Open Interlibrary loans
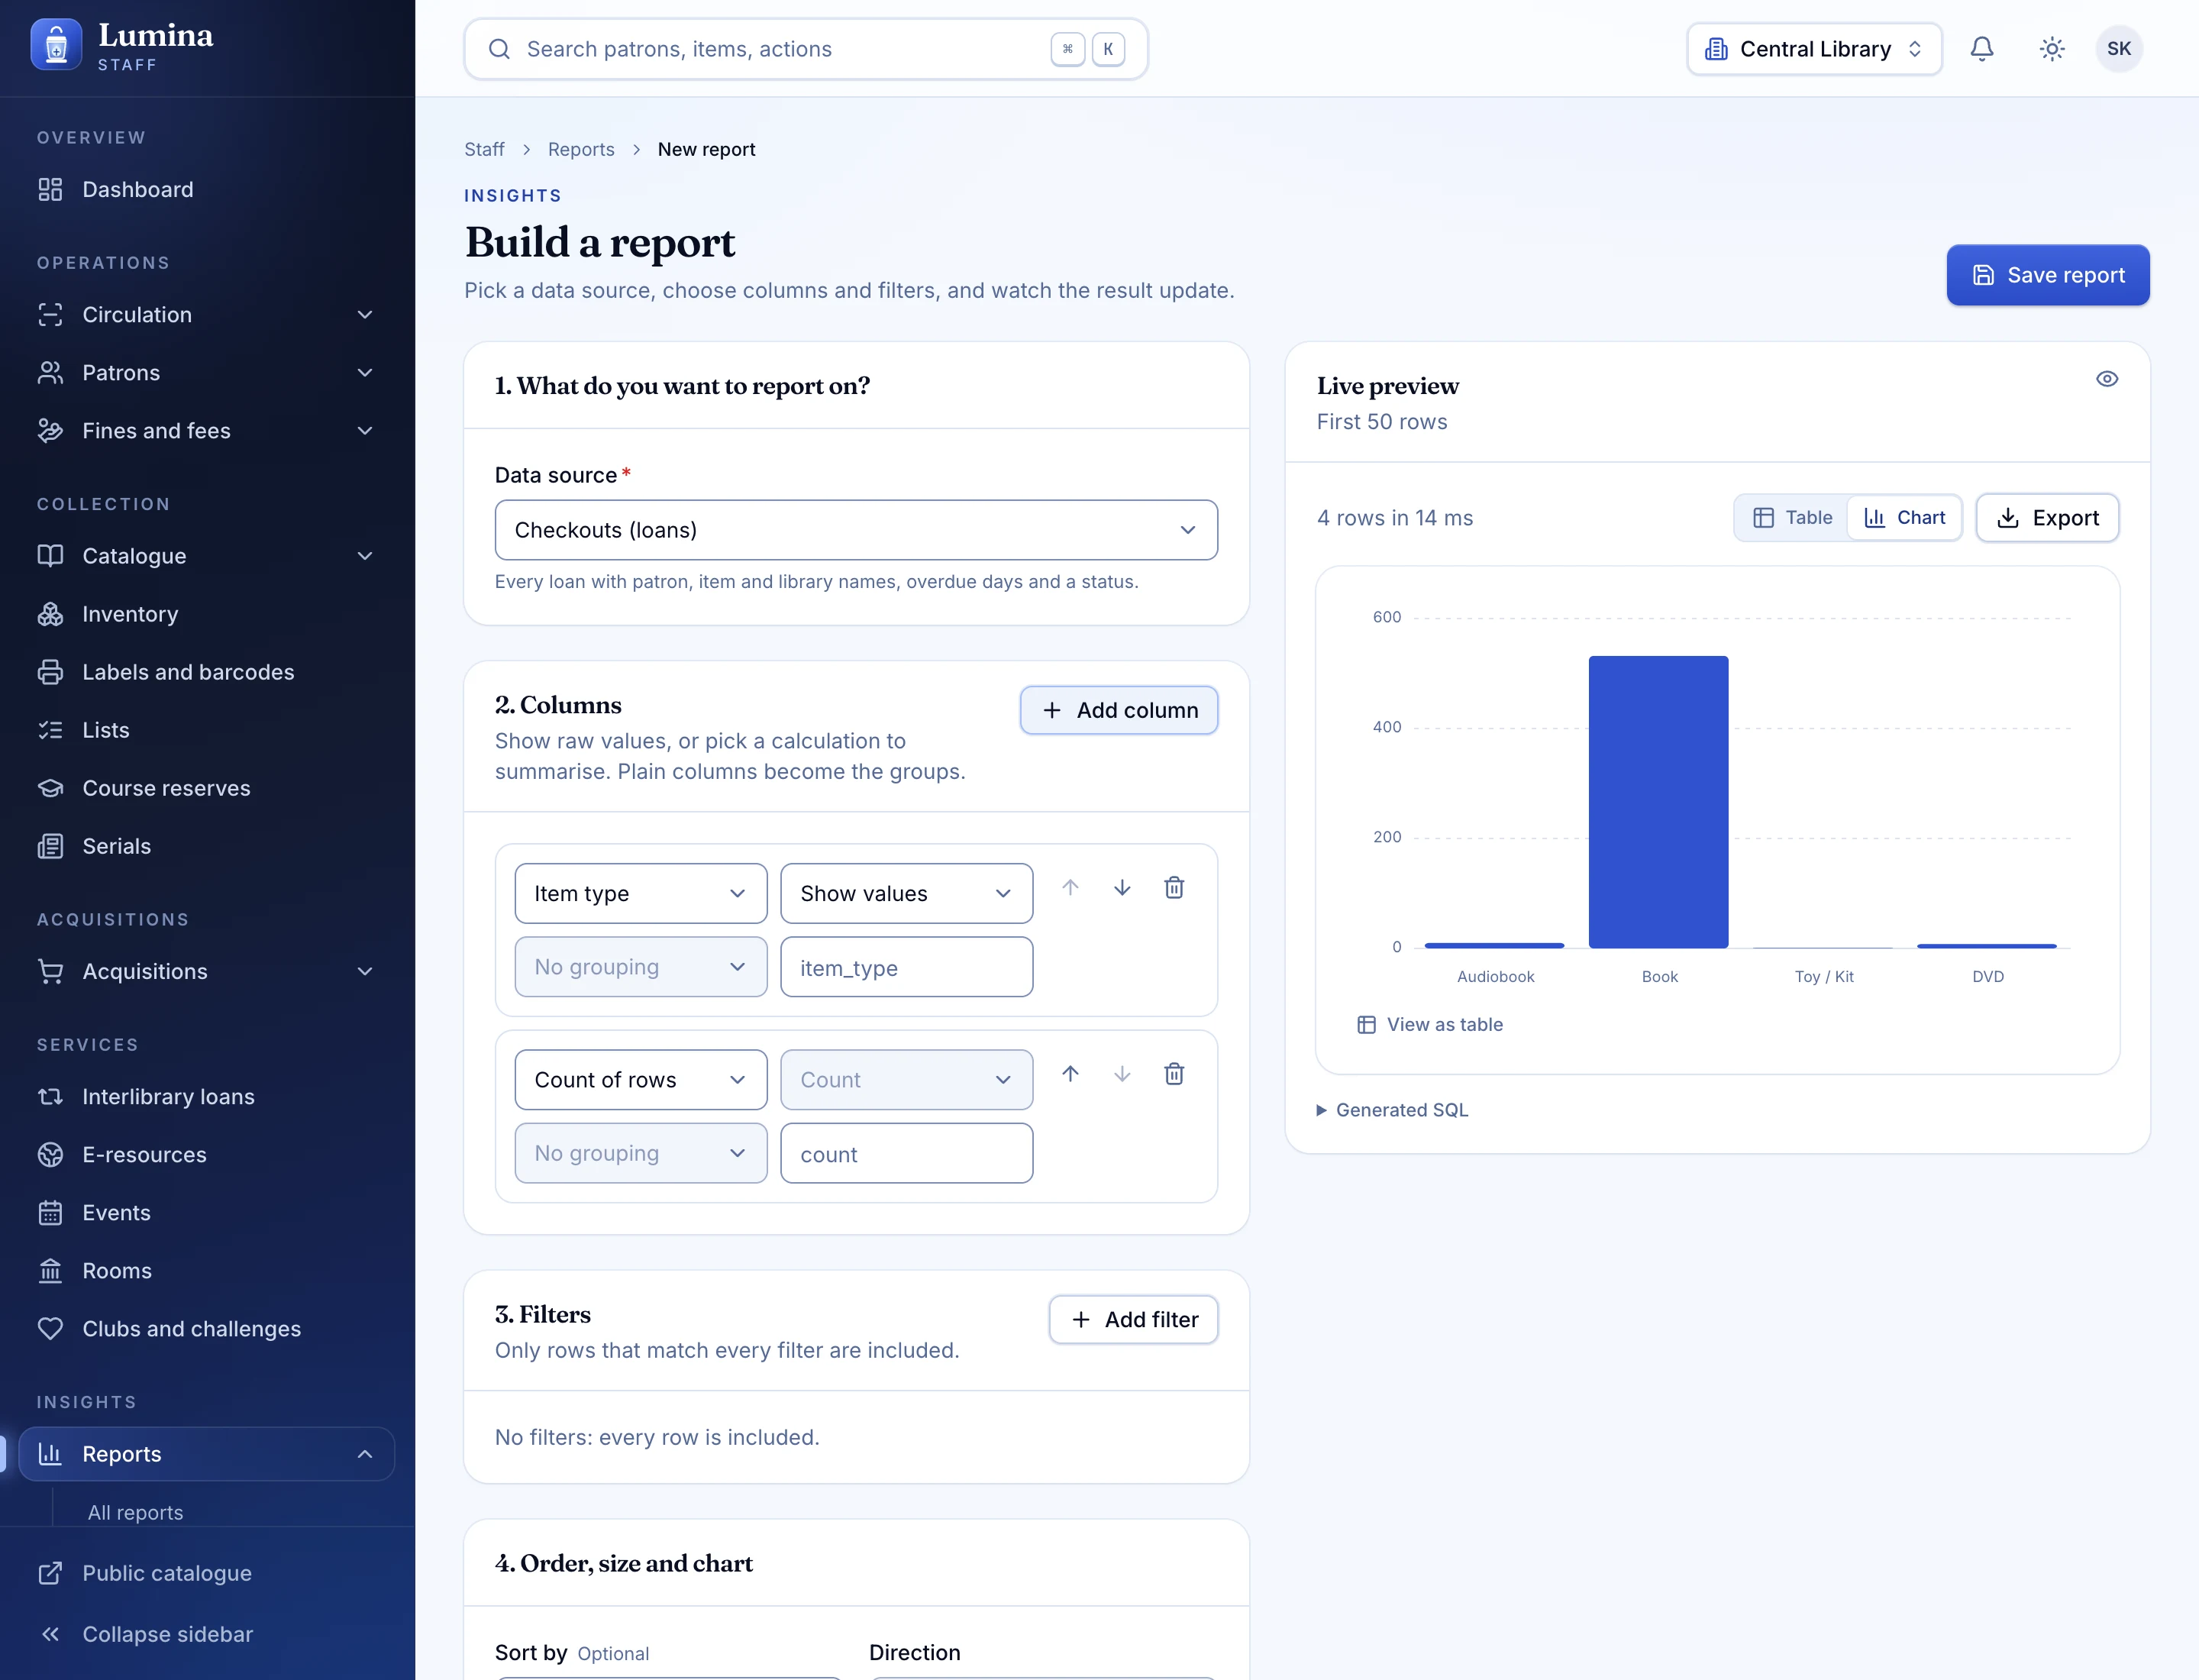 coord(207,1097)
